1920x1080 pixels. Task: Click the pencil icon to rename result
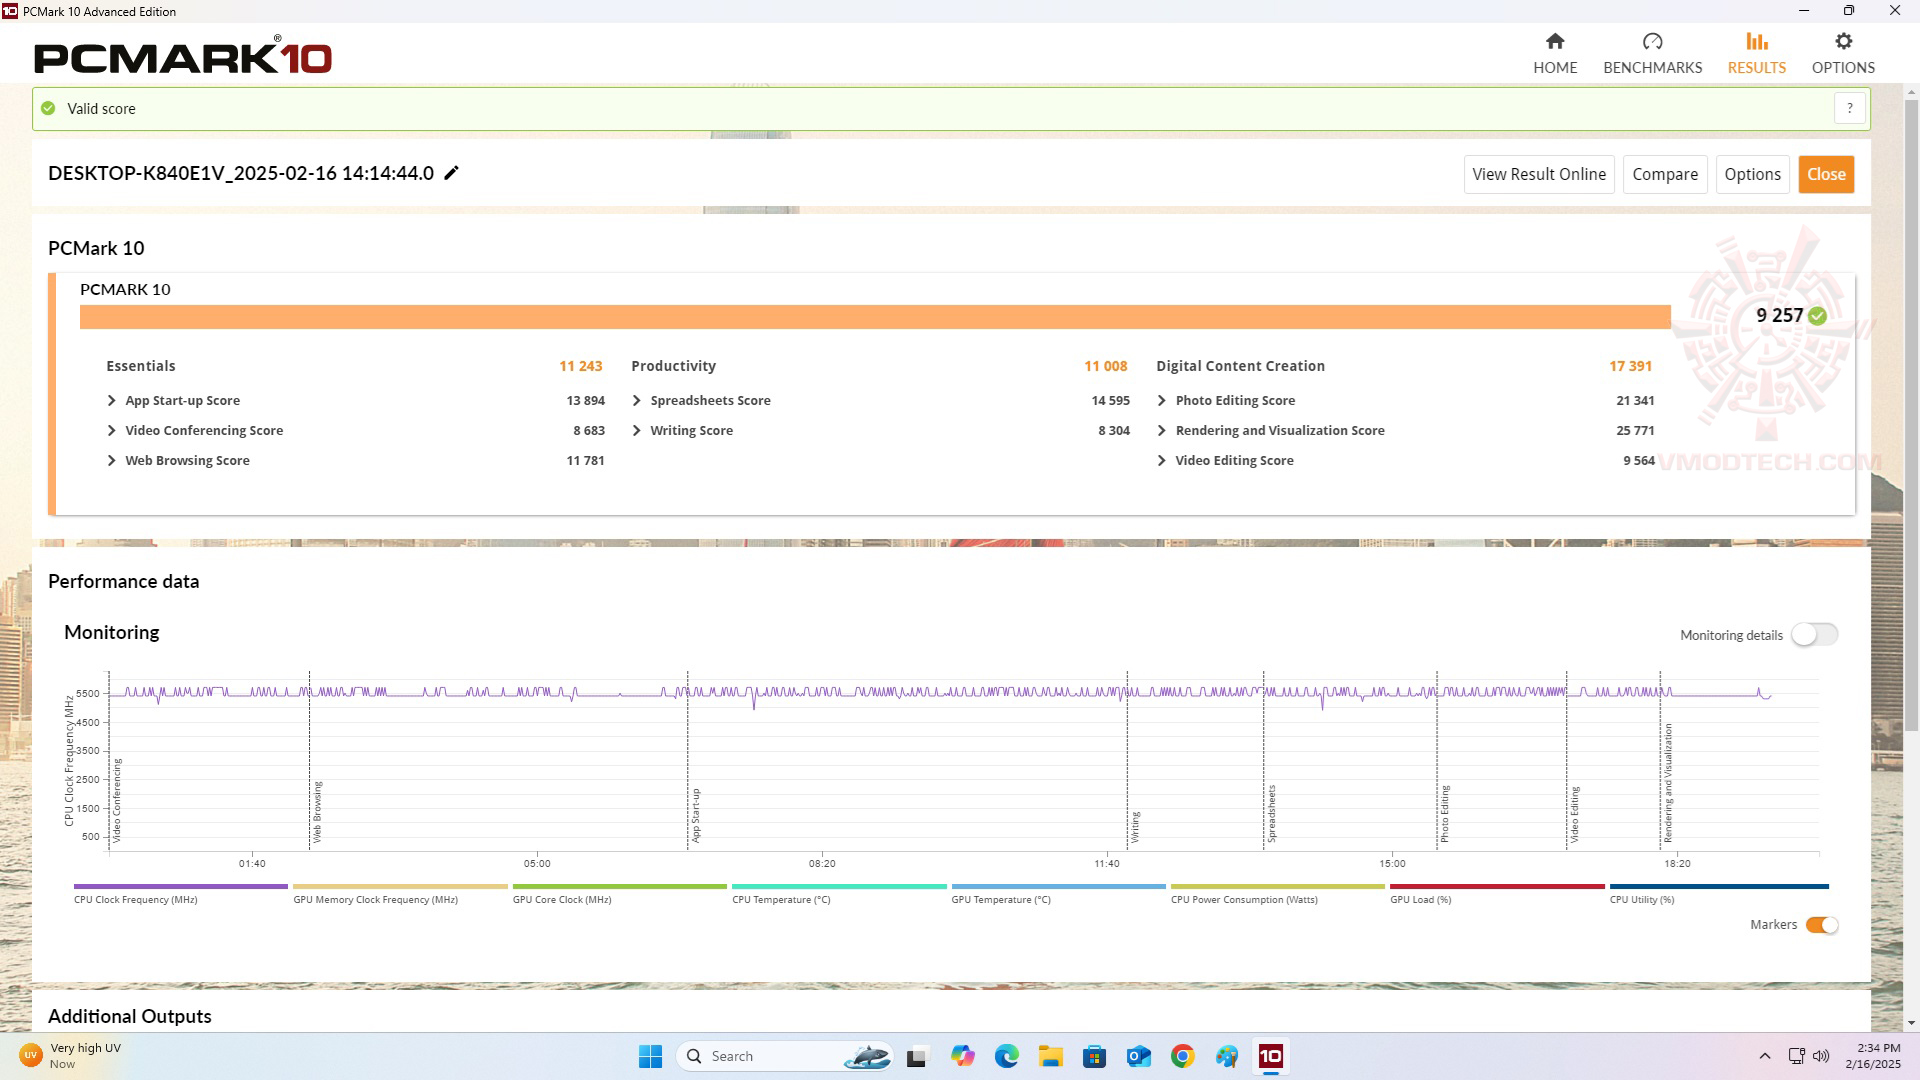(451, 173)
